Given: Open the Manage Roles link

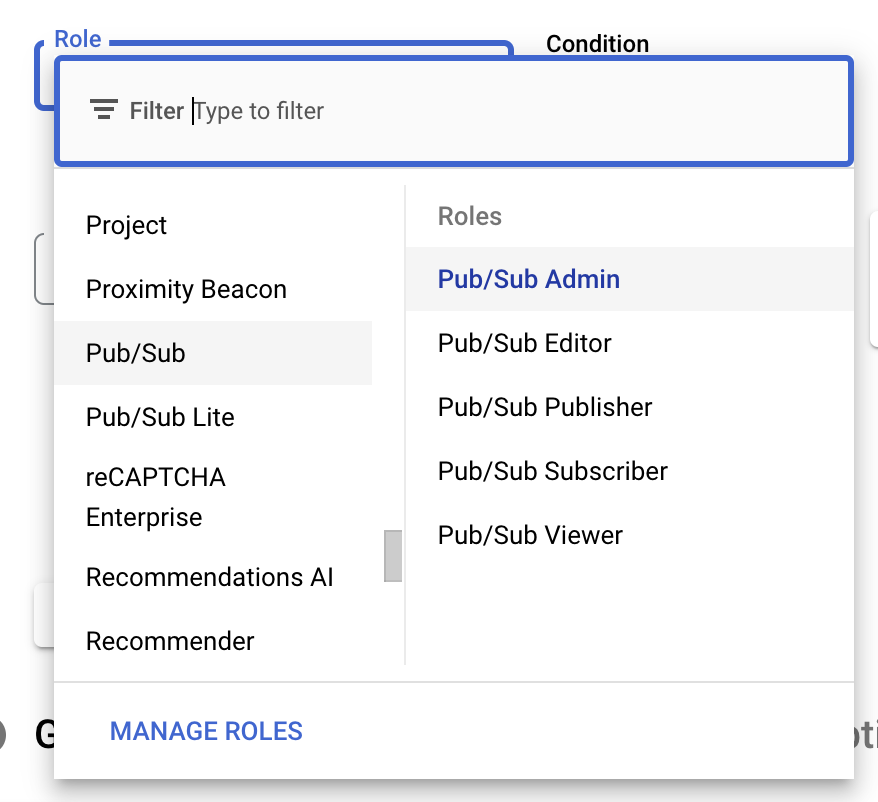Looking at the screenshot, I should 206,731.
